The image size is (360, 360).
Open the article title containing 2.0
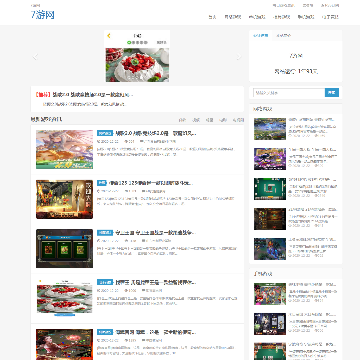156,133
